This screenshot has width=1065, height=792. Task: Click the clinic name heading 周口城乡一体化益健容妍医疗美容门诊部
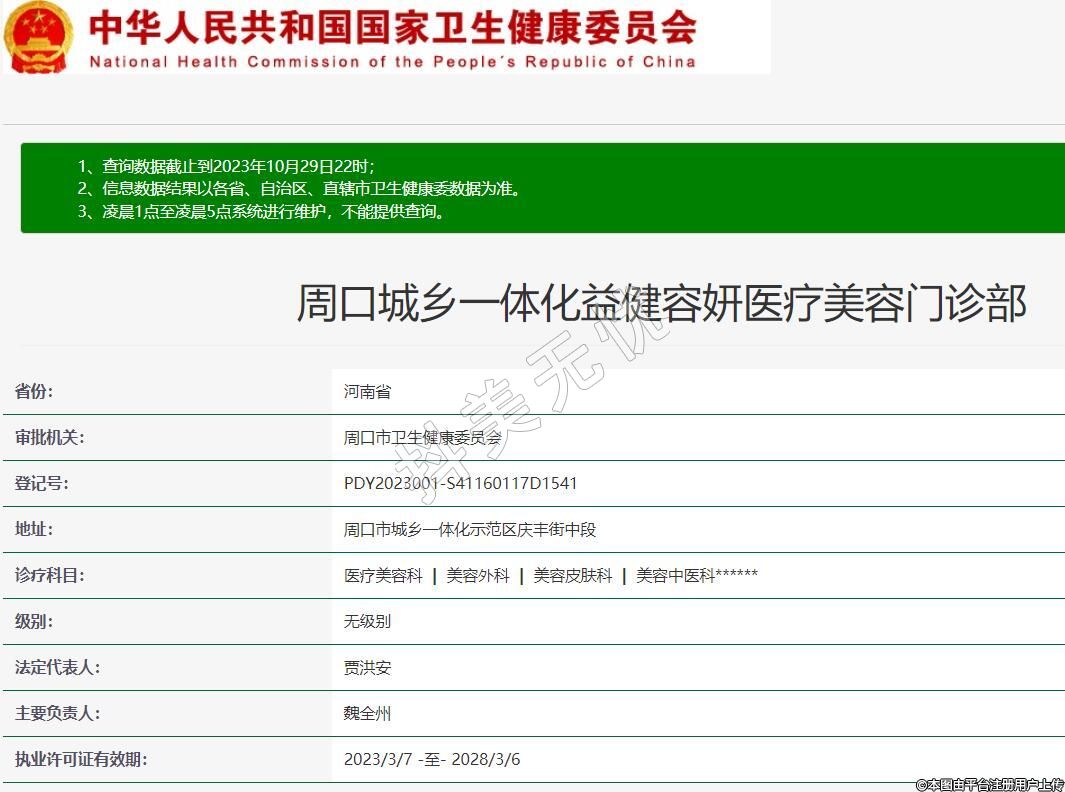(x=661, y=302)
